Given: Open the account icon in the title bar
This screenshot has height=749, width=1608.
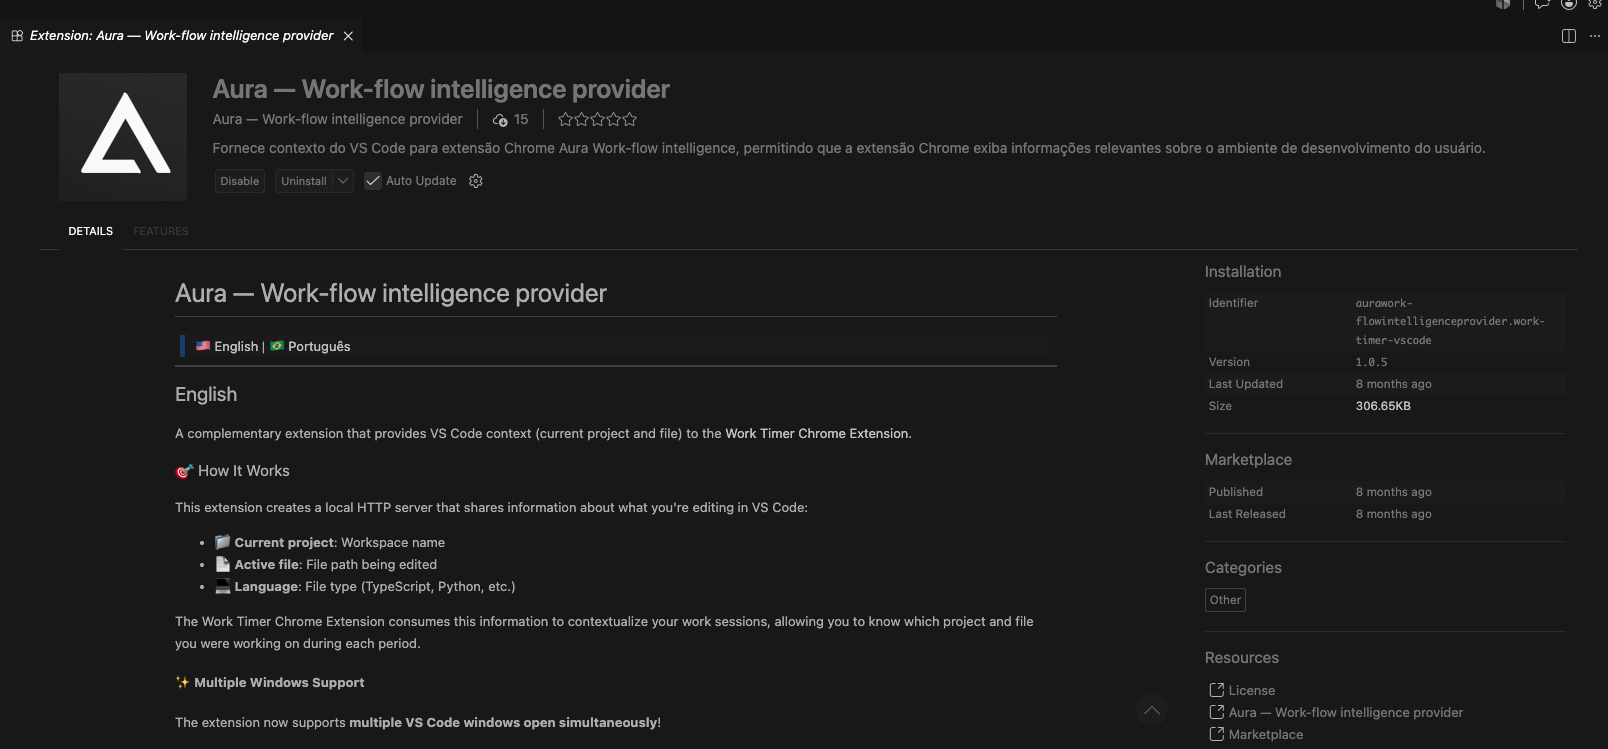Looking at the screenshot, I should 1569,4.
